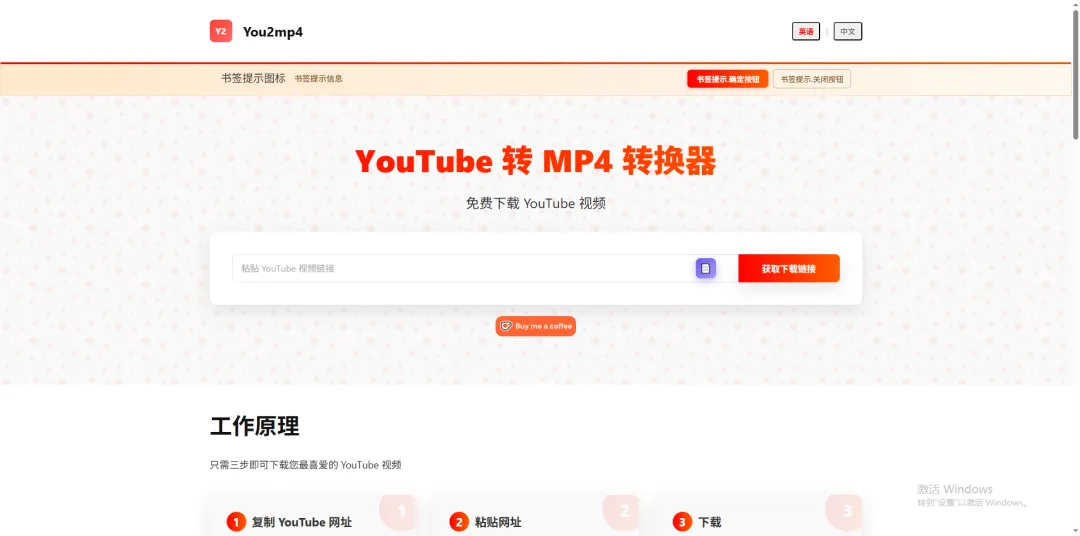
Task: Select step 3 下载 card
Action: (x=758, y=515)
